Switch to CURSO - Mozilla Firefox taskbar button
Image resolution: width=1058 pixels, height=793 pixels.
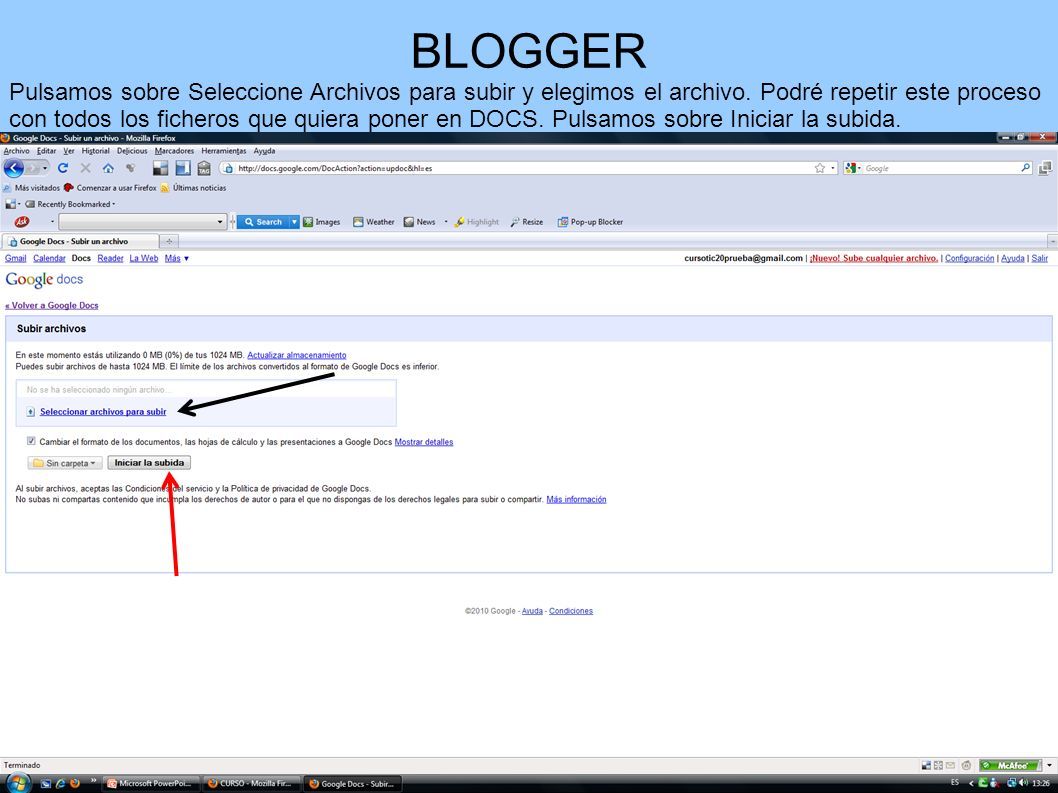point(252,784)
